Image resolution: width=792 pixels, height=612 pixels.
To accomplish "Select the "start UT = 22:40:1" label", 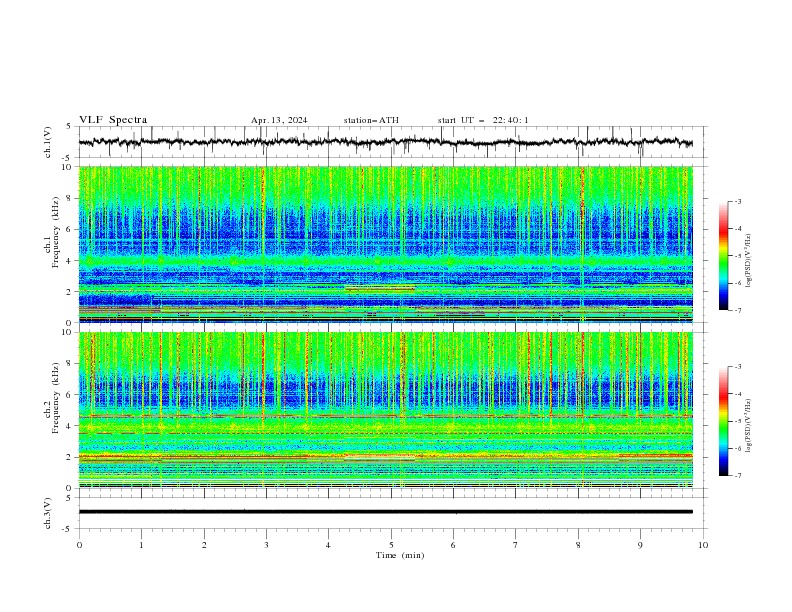I will 483,120.
